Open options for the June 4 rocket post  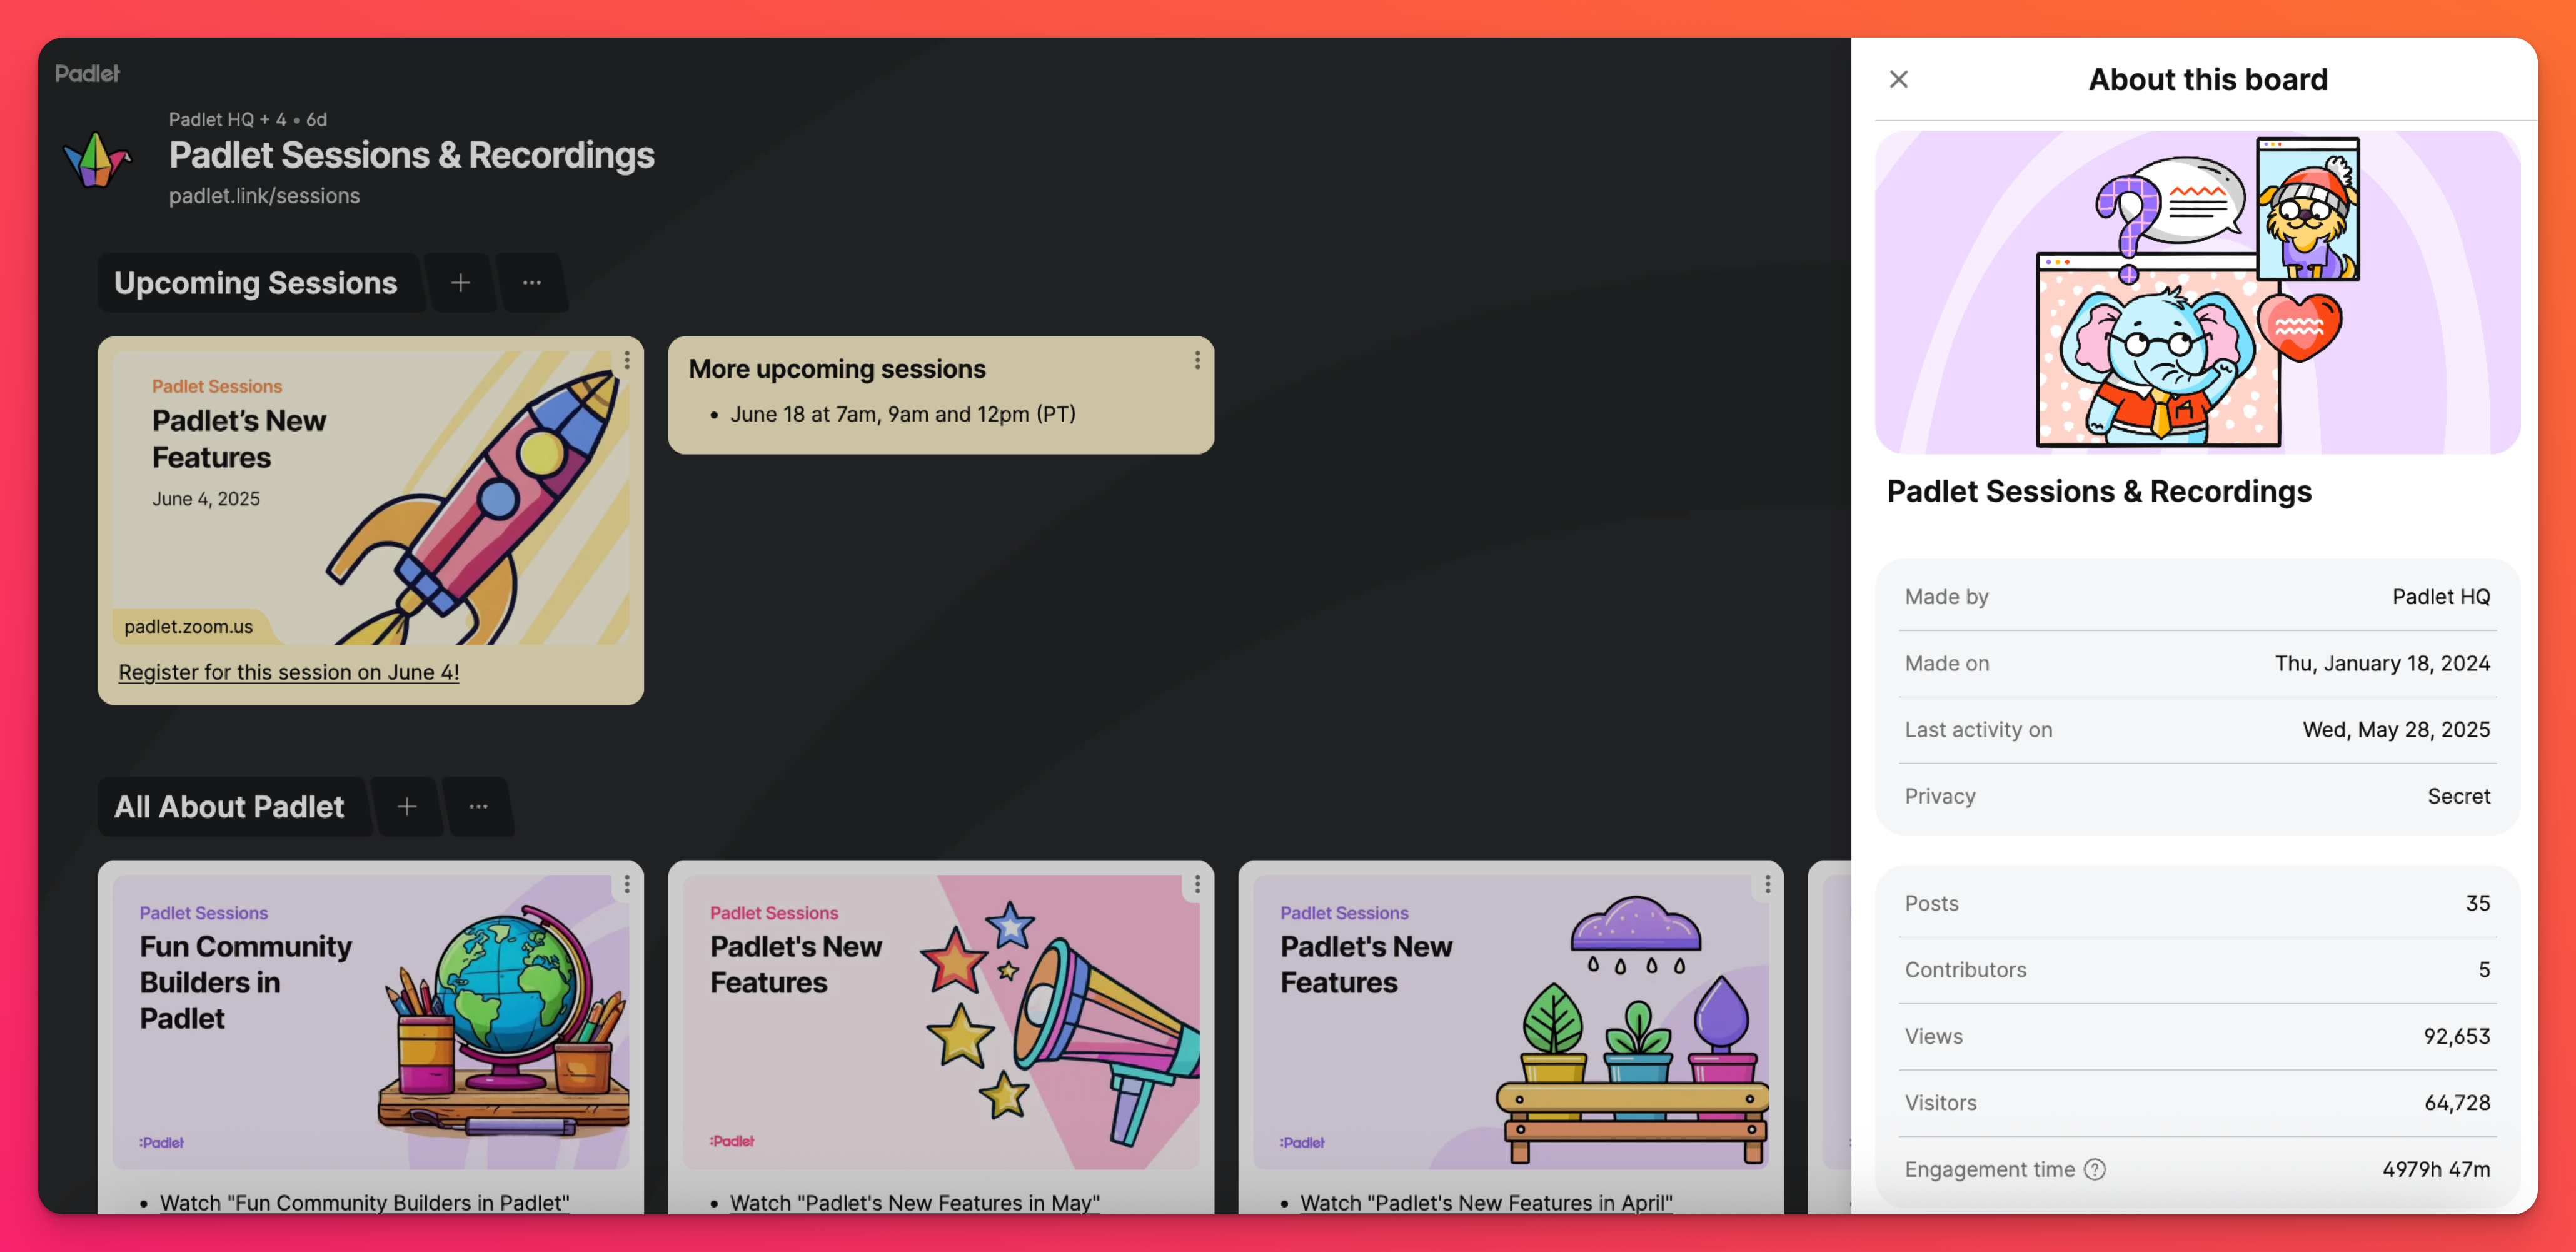click(627, 360)
